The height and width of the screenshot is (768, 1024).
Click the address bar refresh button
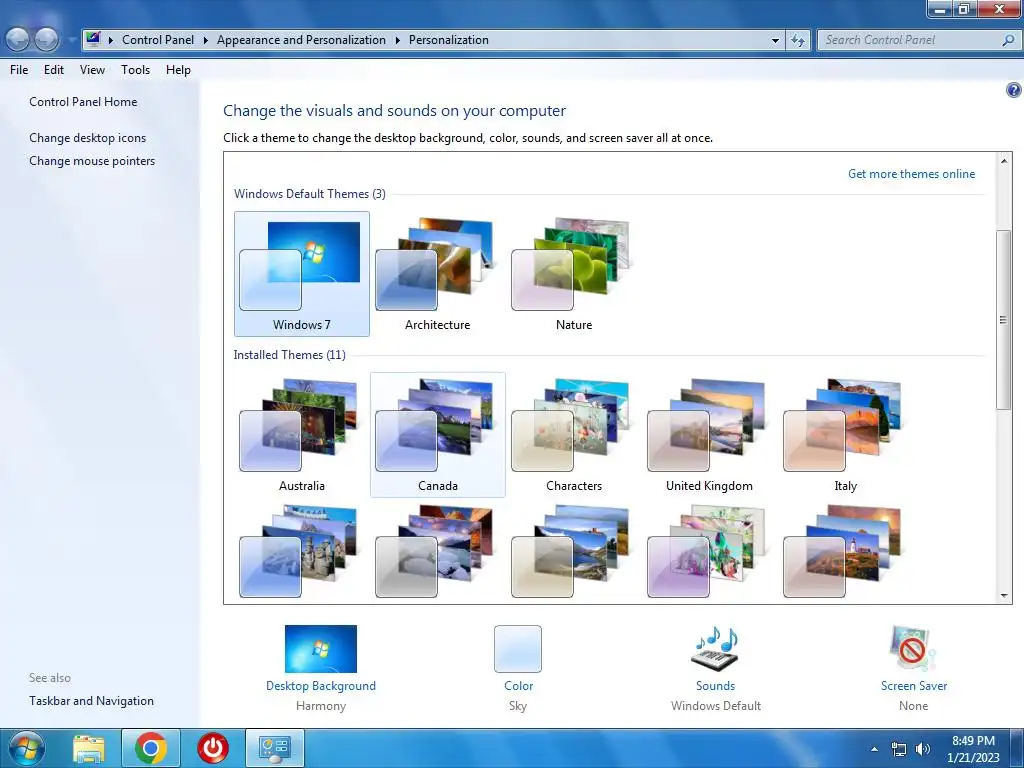[798, 40]
